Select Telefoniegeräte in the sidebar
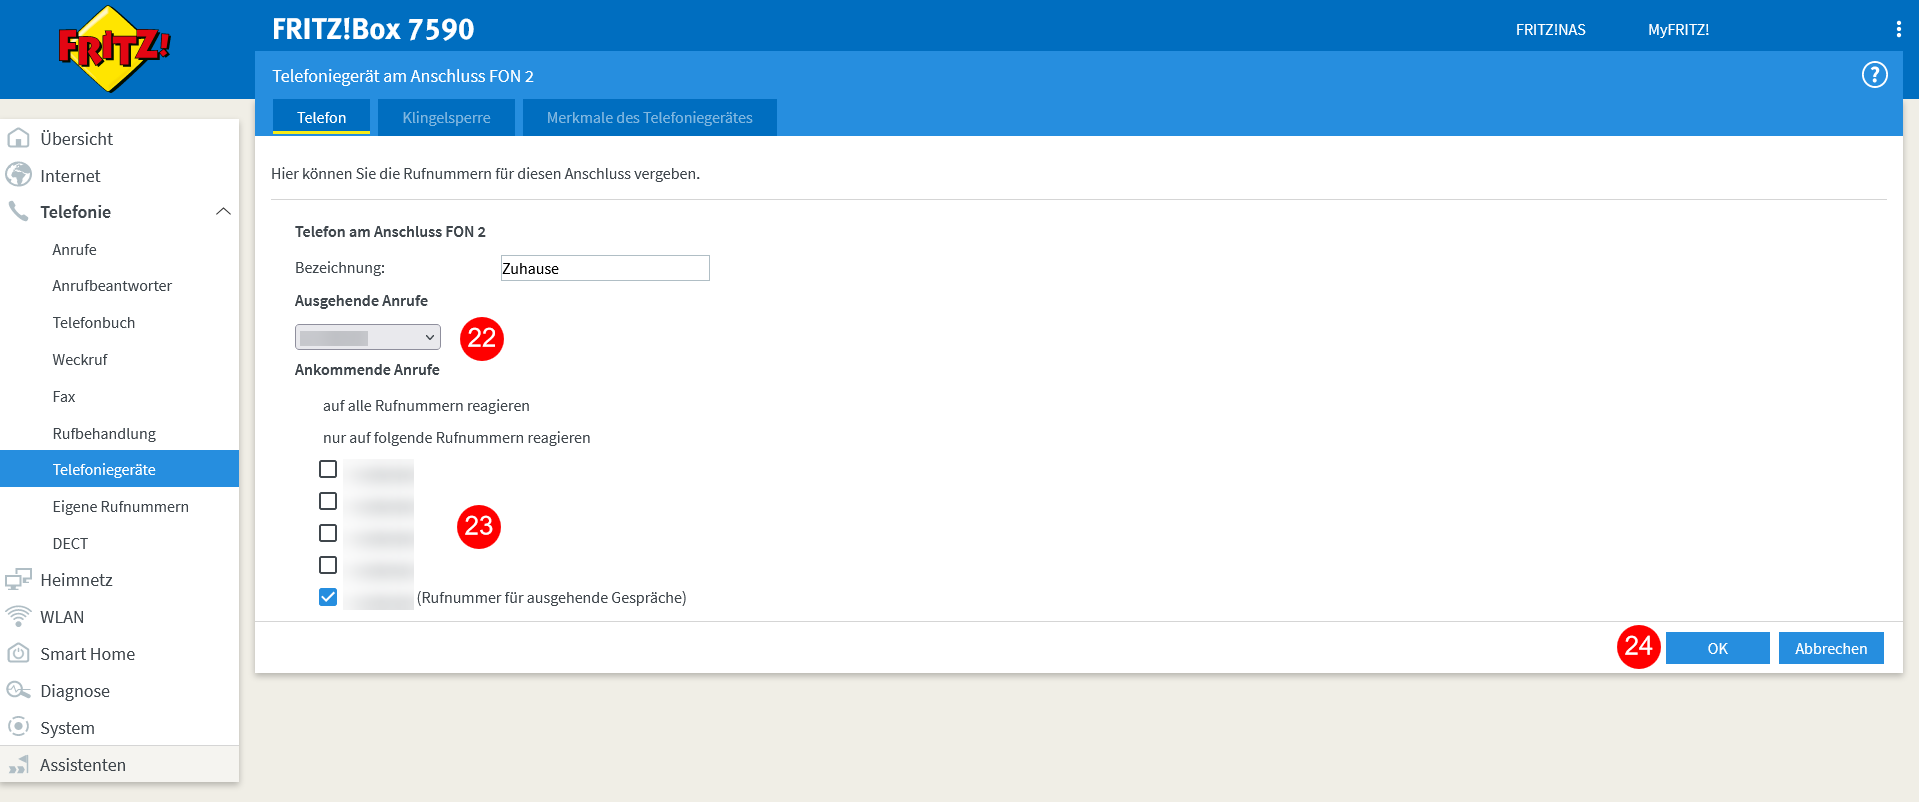Image resolution: width=1919 pixels, height=802 pixels. coord(119,469)
